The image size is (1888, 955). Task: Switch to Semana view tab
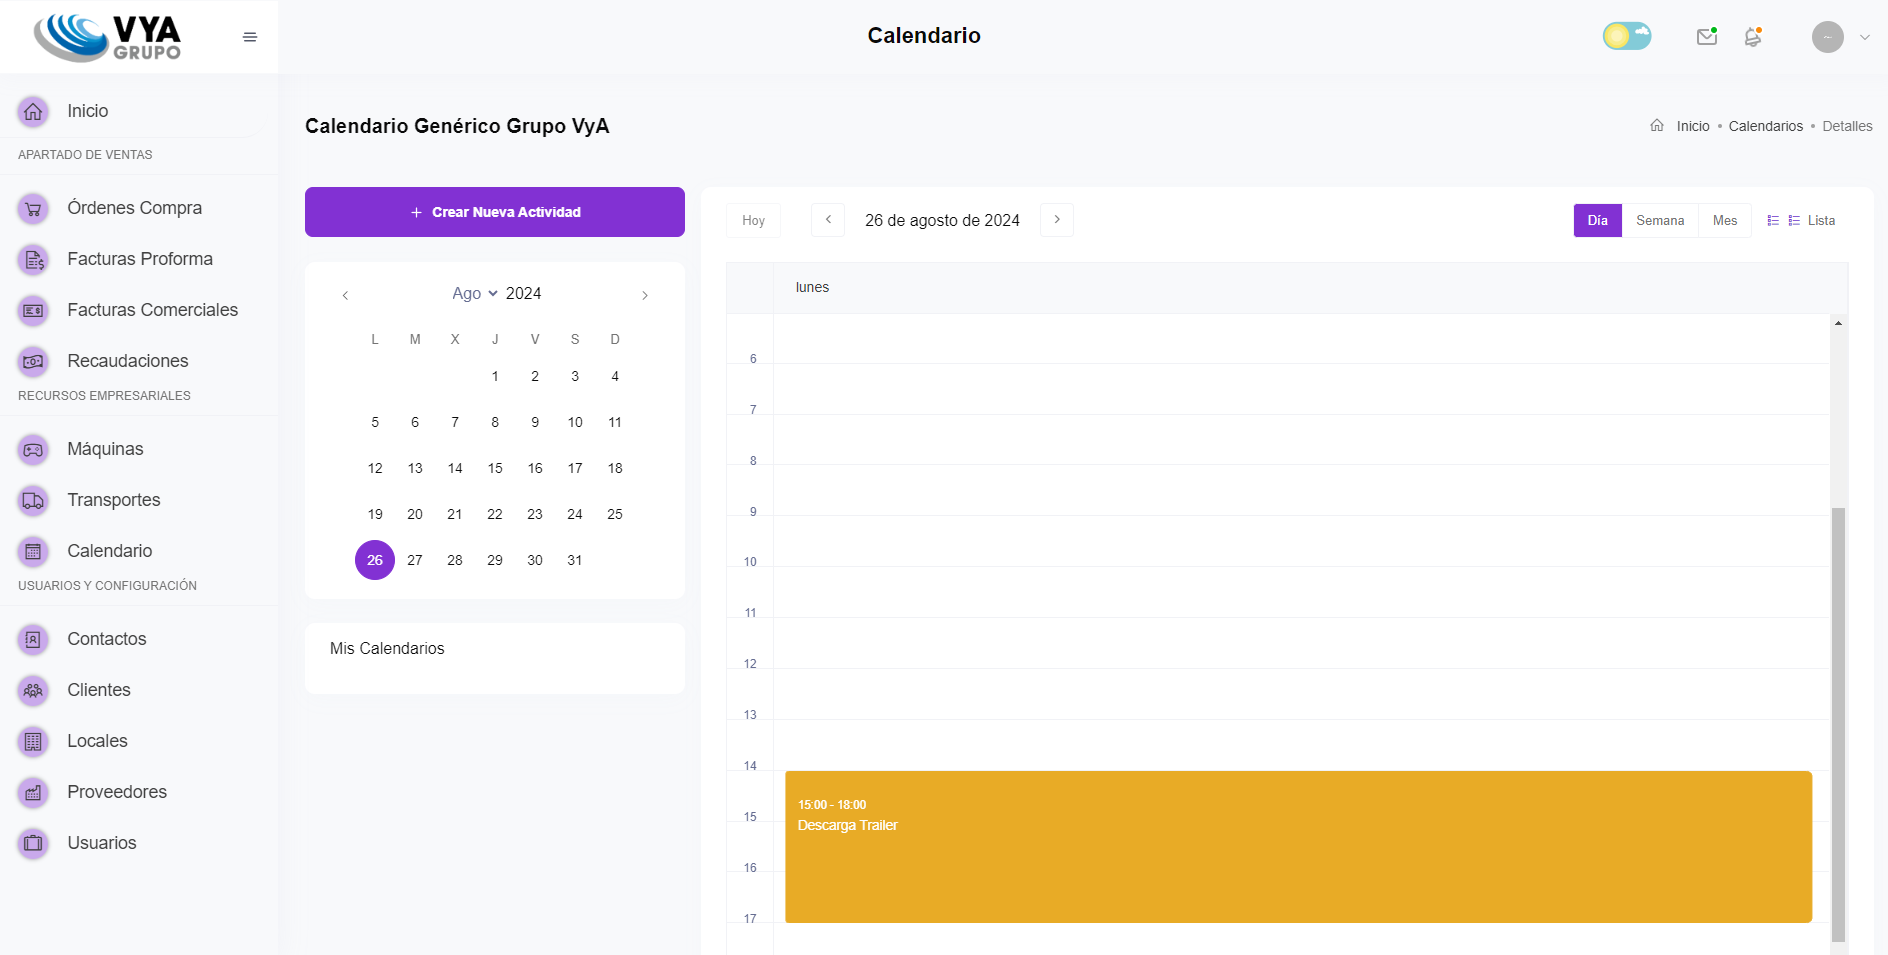point(1660,220)
